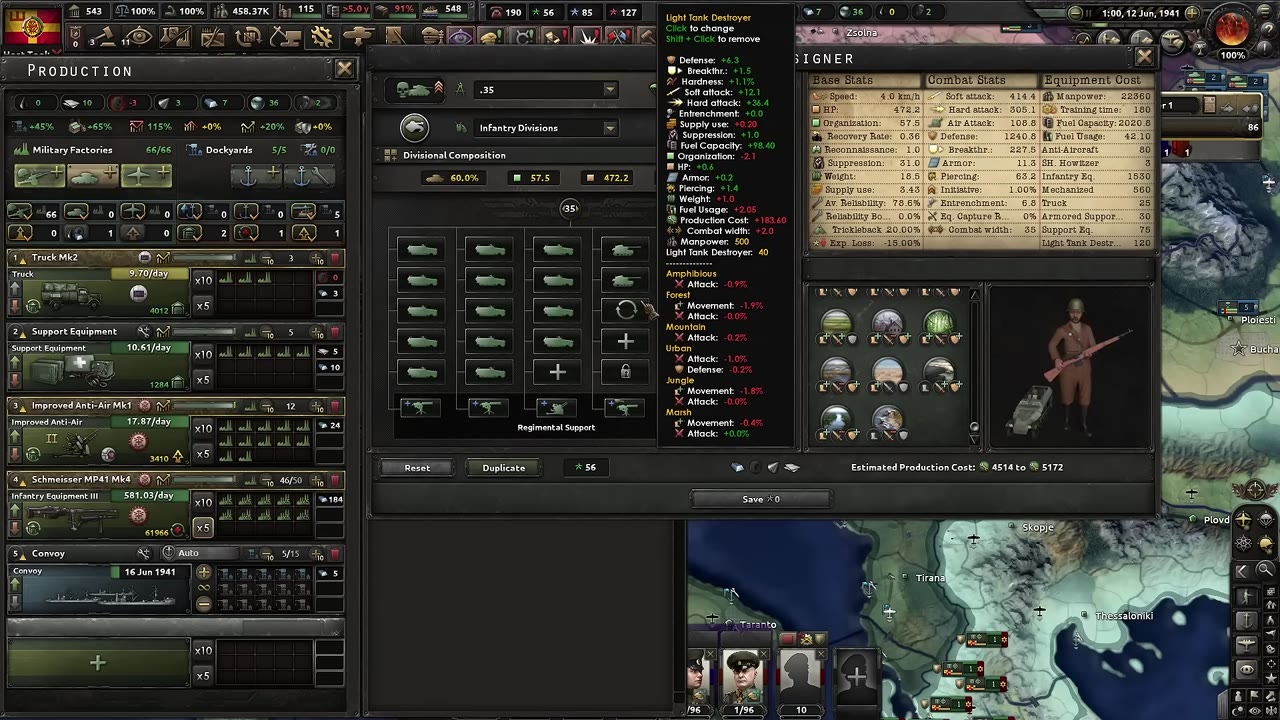
Task: Click x10 on the Truck Mk2 line
Action: click(x=203, y=281)
